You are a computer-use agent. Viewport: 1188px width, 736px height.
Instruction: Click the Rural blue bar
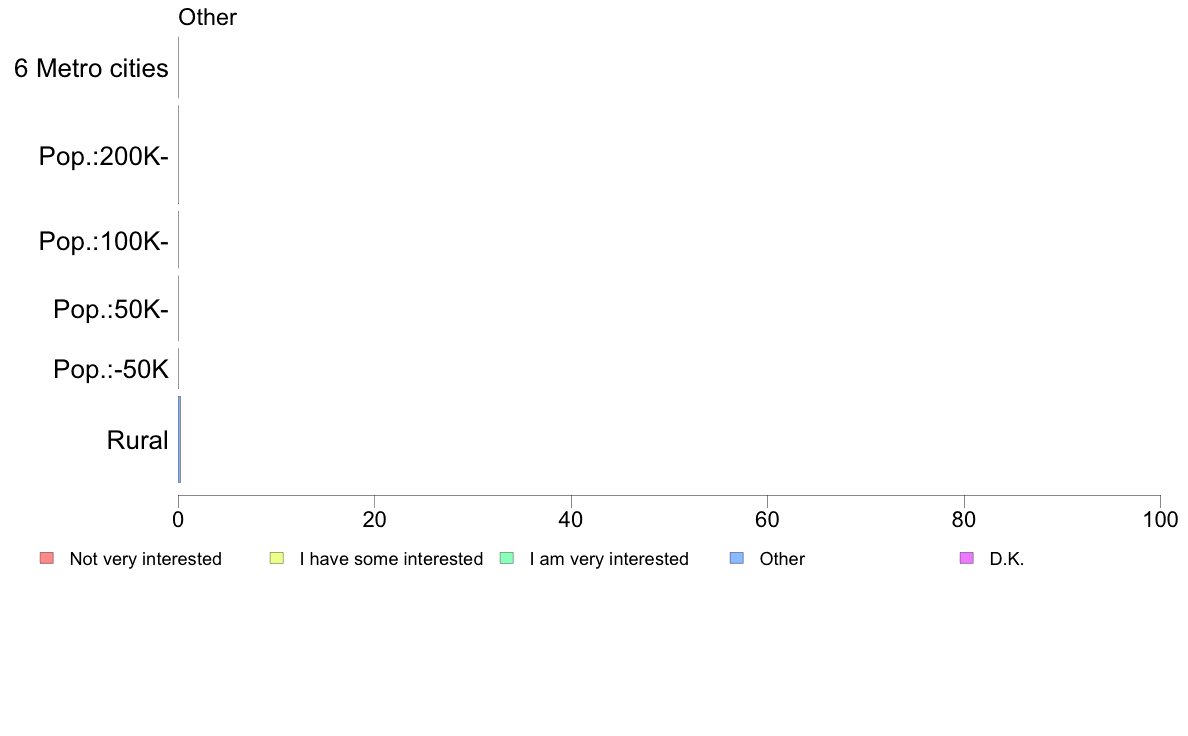[180, 439]
